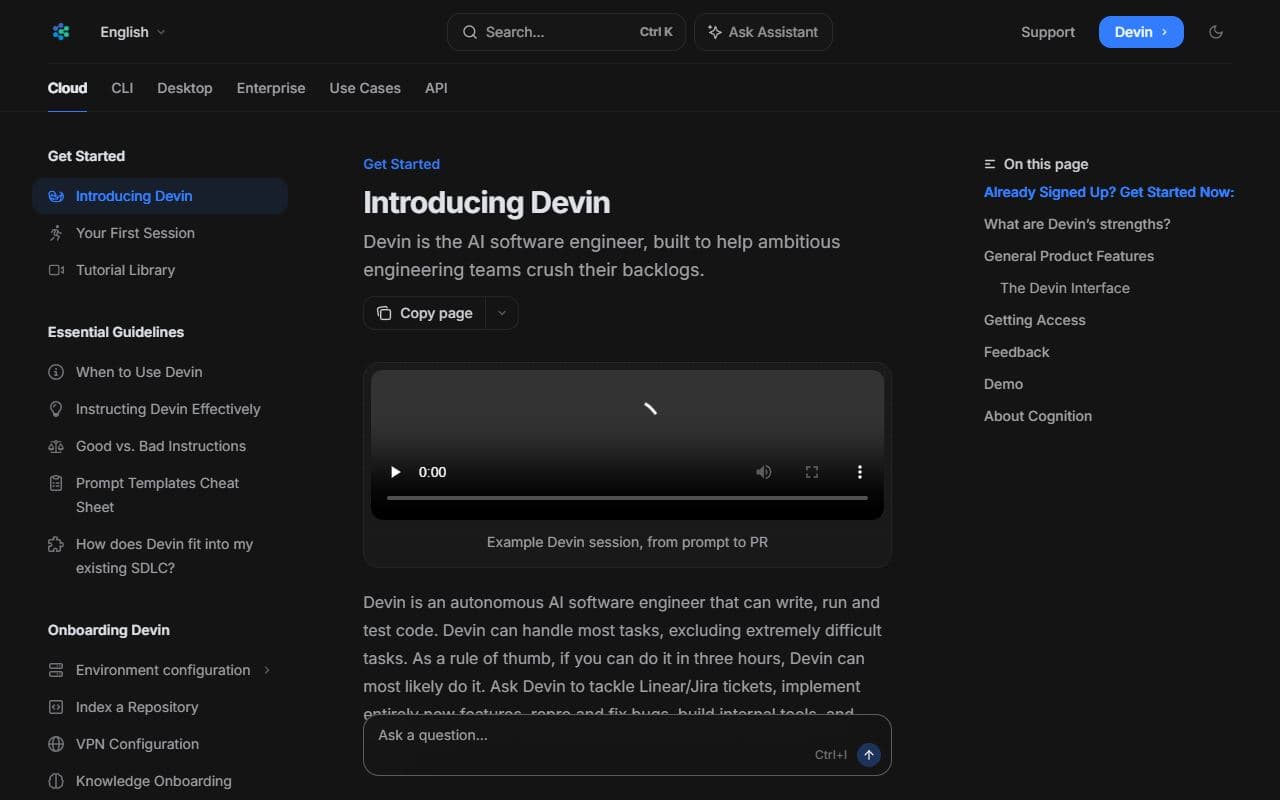Click the Index a Repository icon
The width and height of the screenshot is (1280, 800).
click(x=56, y=707)
